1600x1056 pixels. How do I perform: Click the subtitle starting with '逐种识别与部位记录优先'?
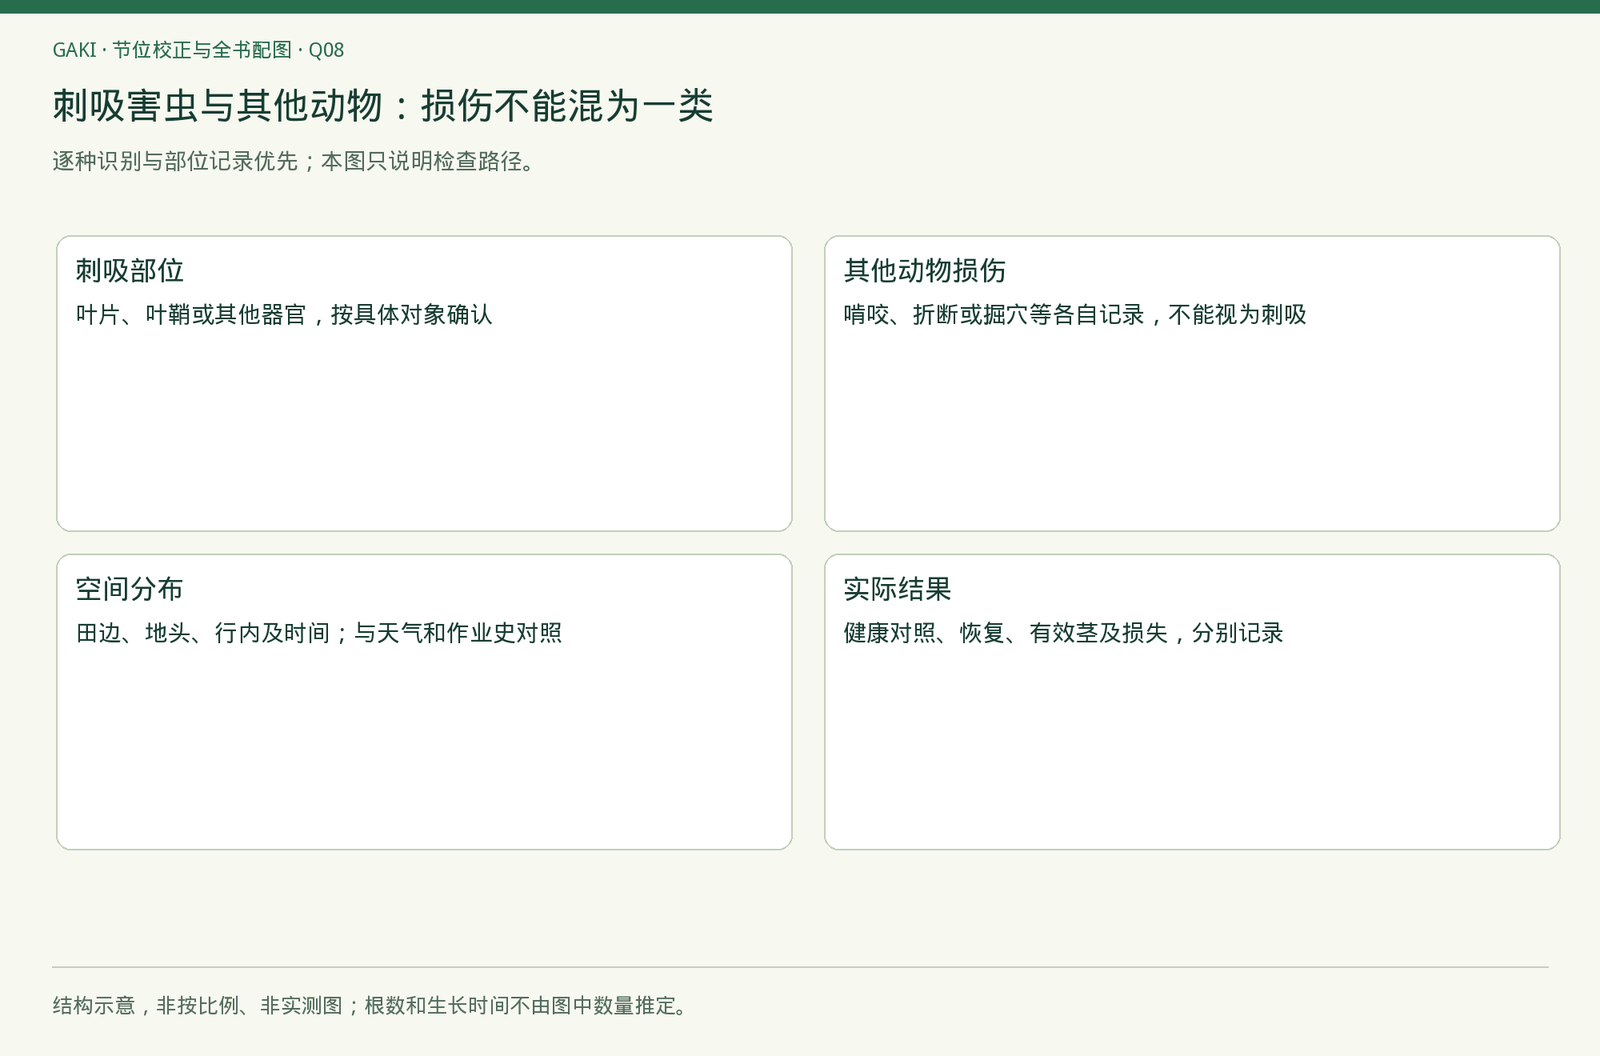297,161
